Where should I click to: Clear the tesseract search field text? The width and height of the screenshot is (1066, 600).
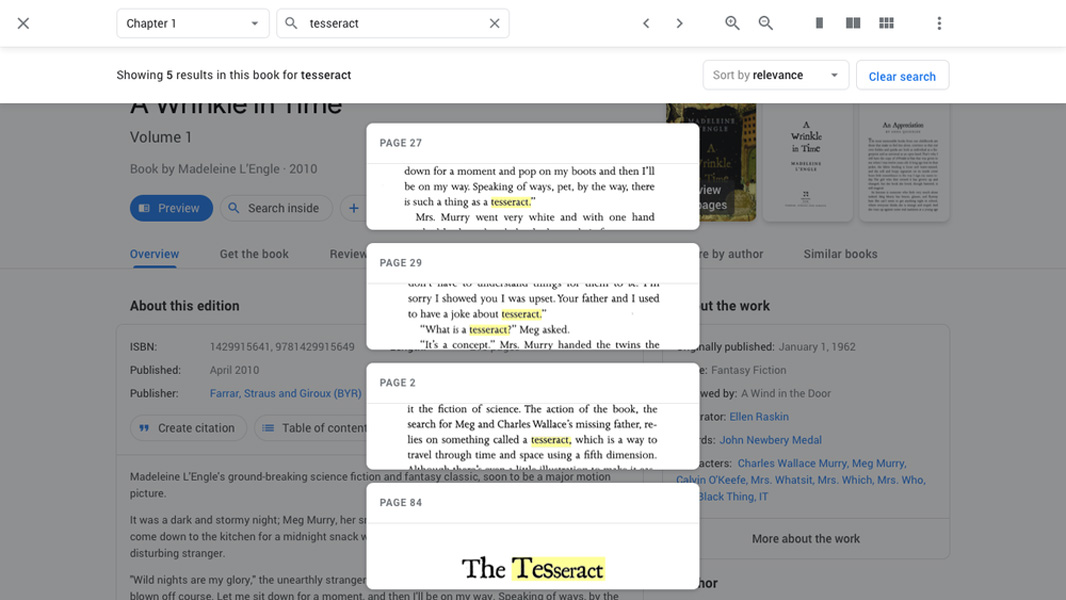494,23
